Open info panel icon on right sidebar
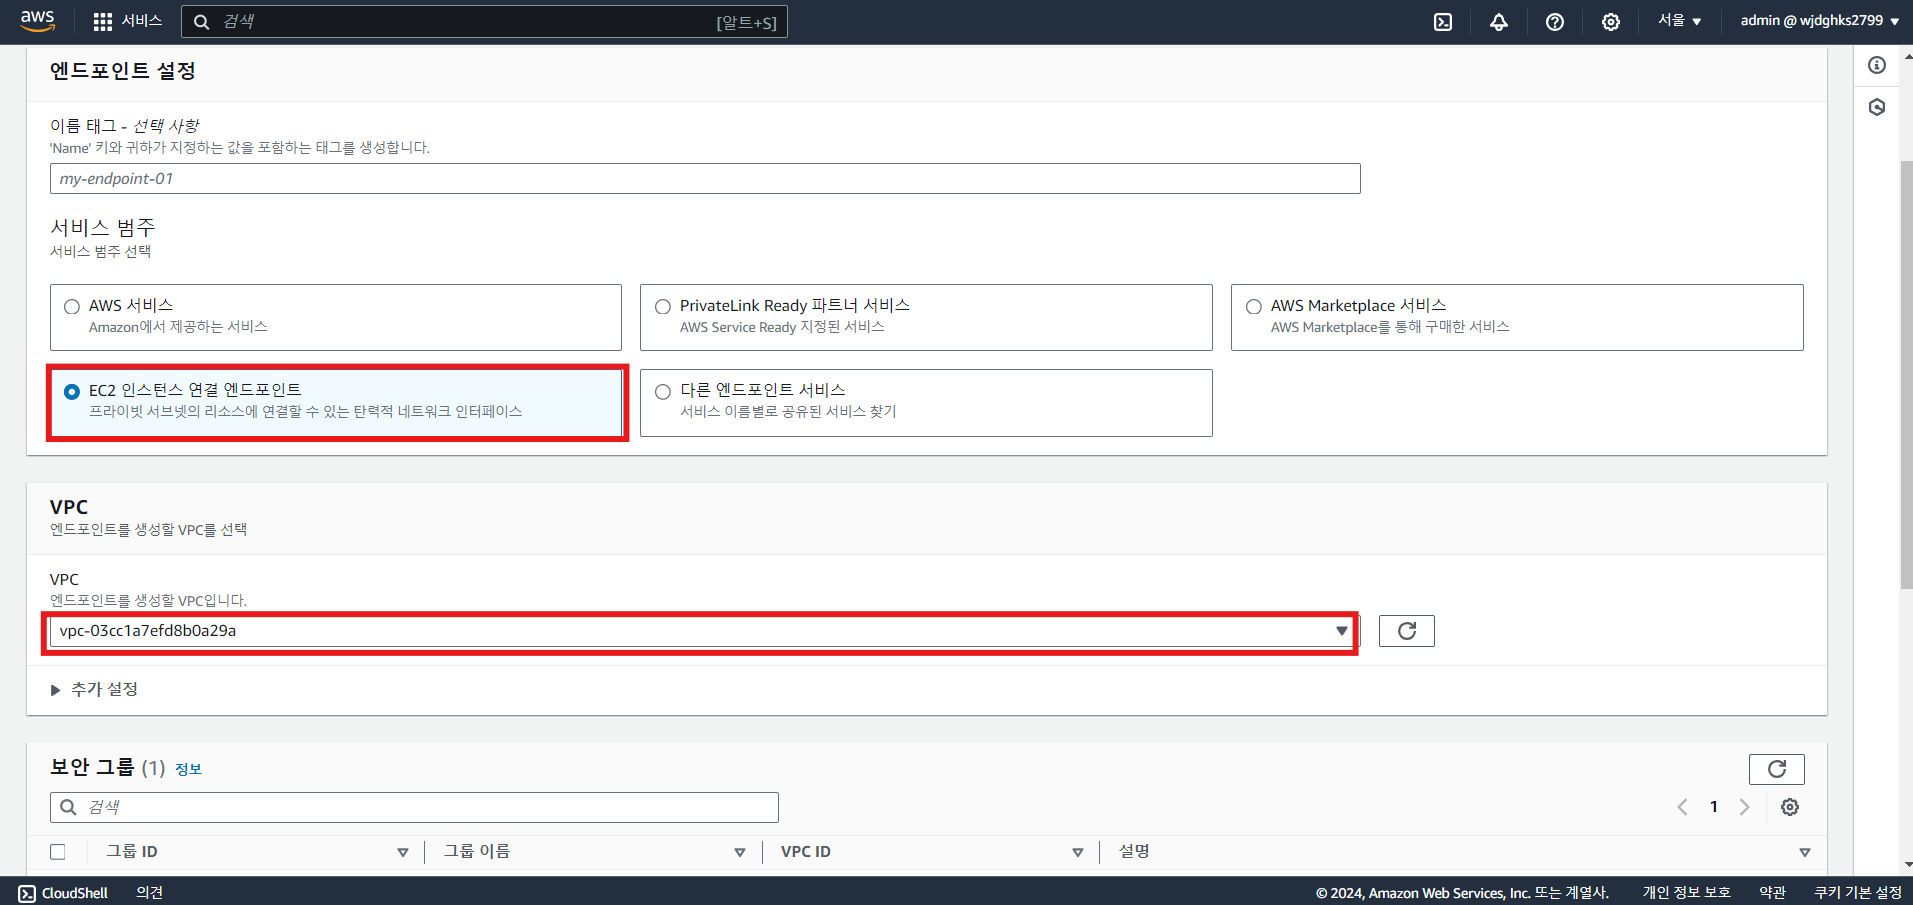The height and width of the screenshot is (905, 1913). coord(1877,65)
